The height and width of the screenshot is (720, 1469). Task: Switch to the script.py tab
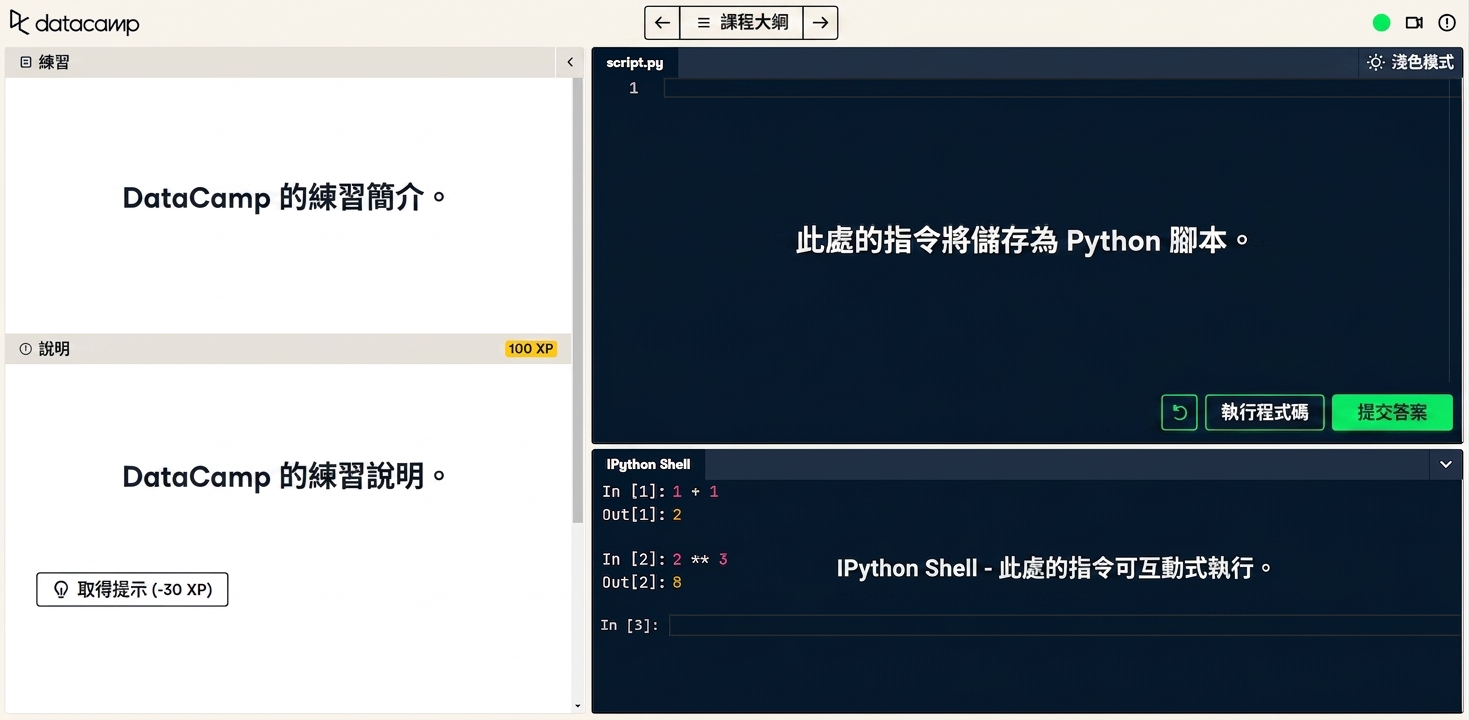point(635,62)
